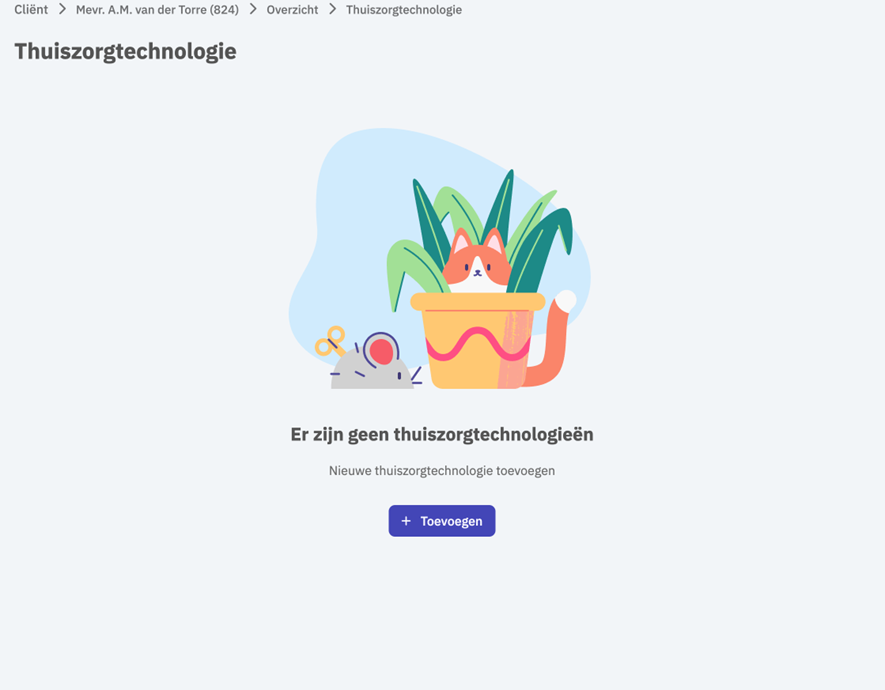The image size is (885, 690).
Task: Click the chevron arrow after Overzicht breadcrumb
Action: [332, 10]
